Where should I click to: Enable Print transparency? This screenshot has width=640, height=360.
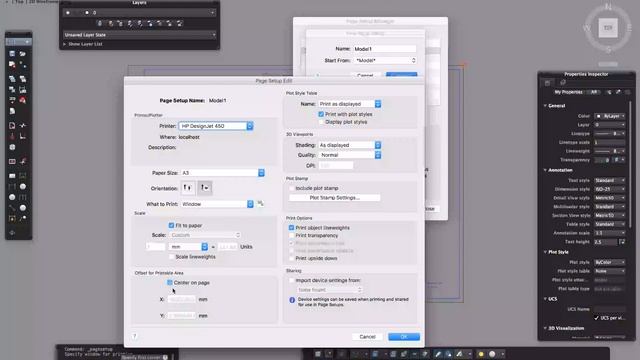pyautogui.click(x=291, y=236)
